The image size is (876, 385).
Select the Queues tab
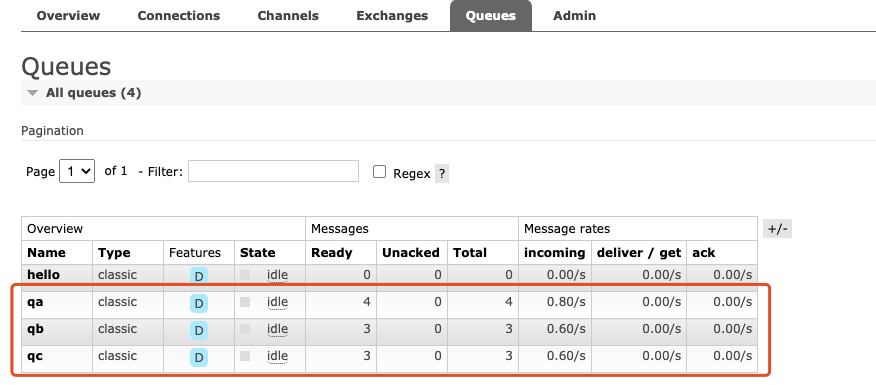[x=491, y=16]
